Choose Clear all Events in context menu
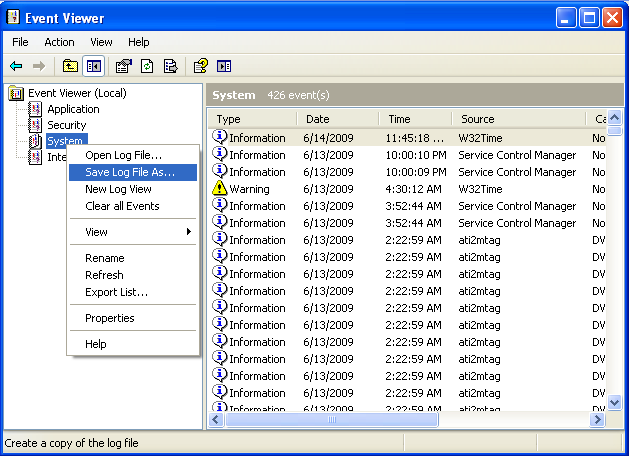Screen dimensions: 629x456 click(x=122, y=206)
